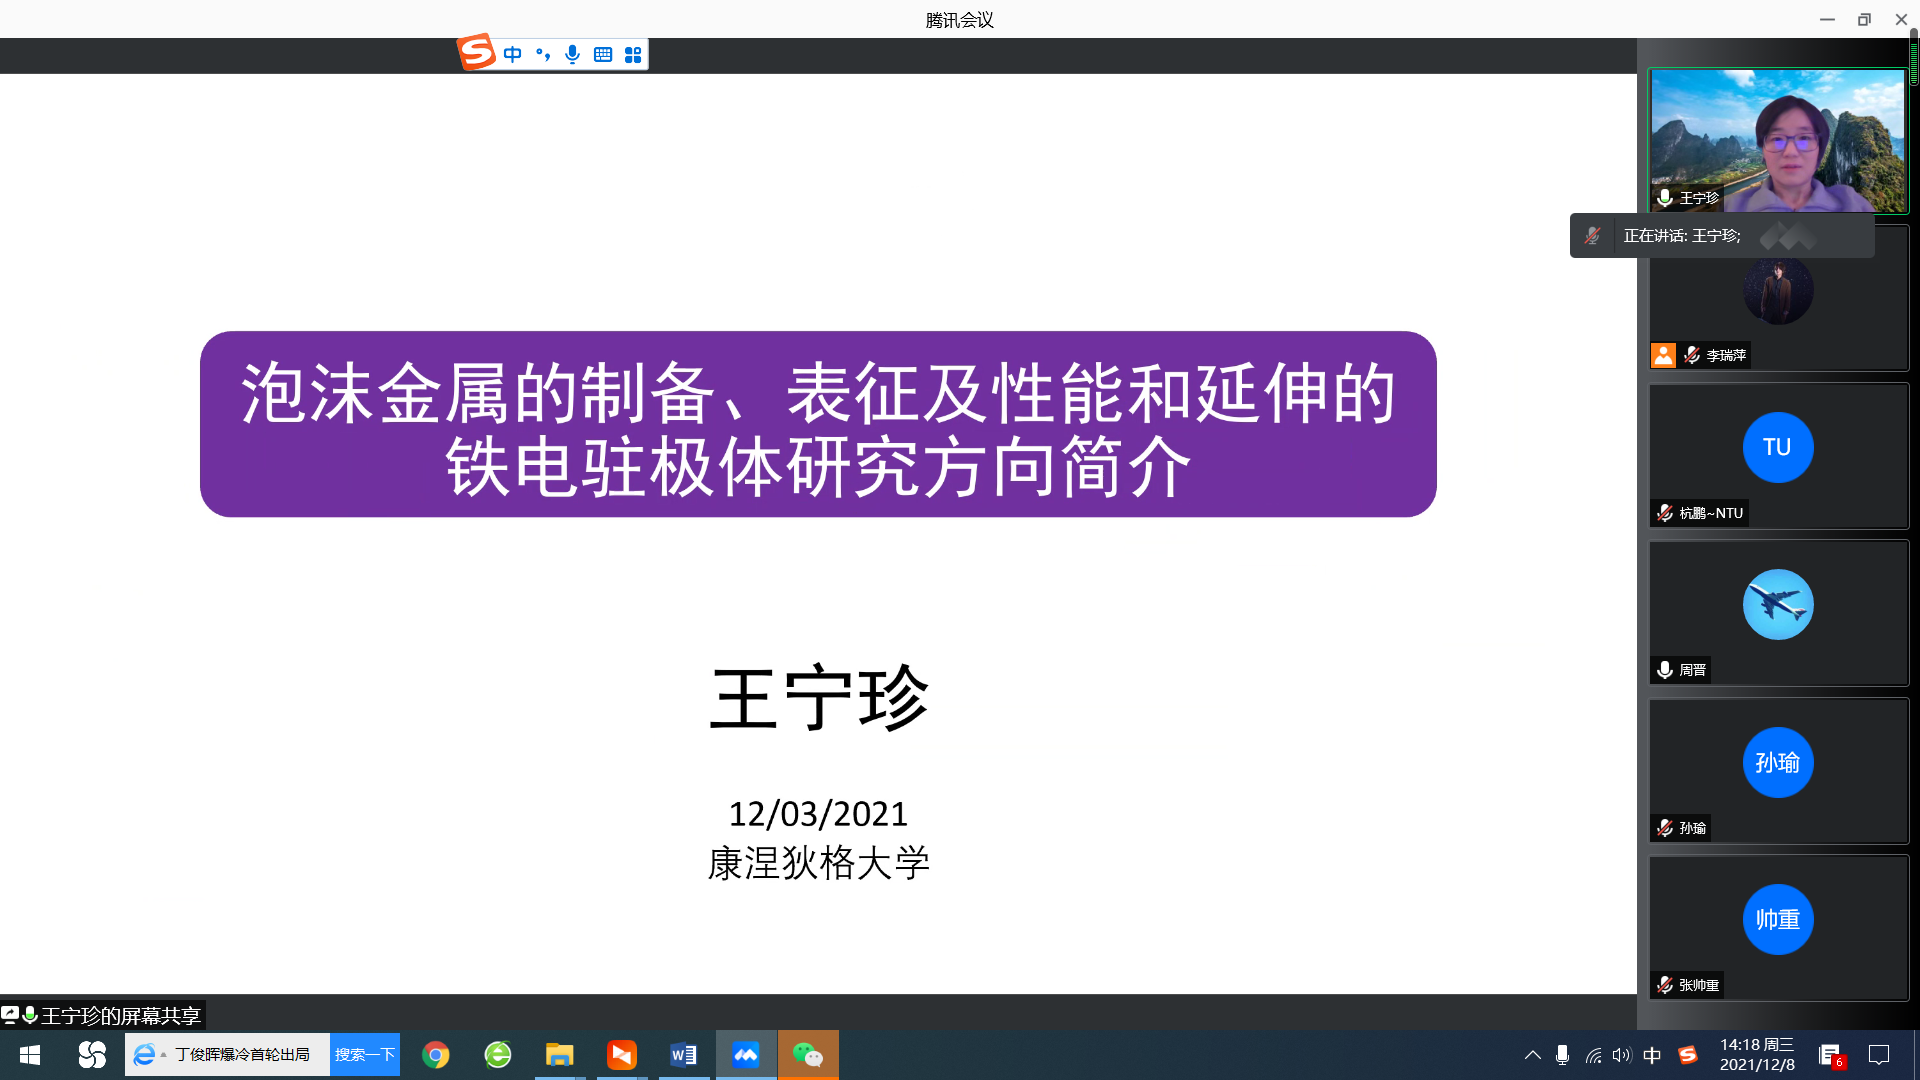Click the 搜索一下 search button

point(365,1055)
